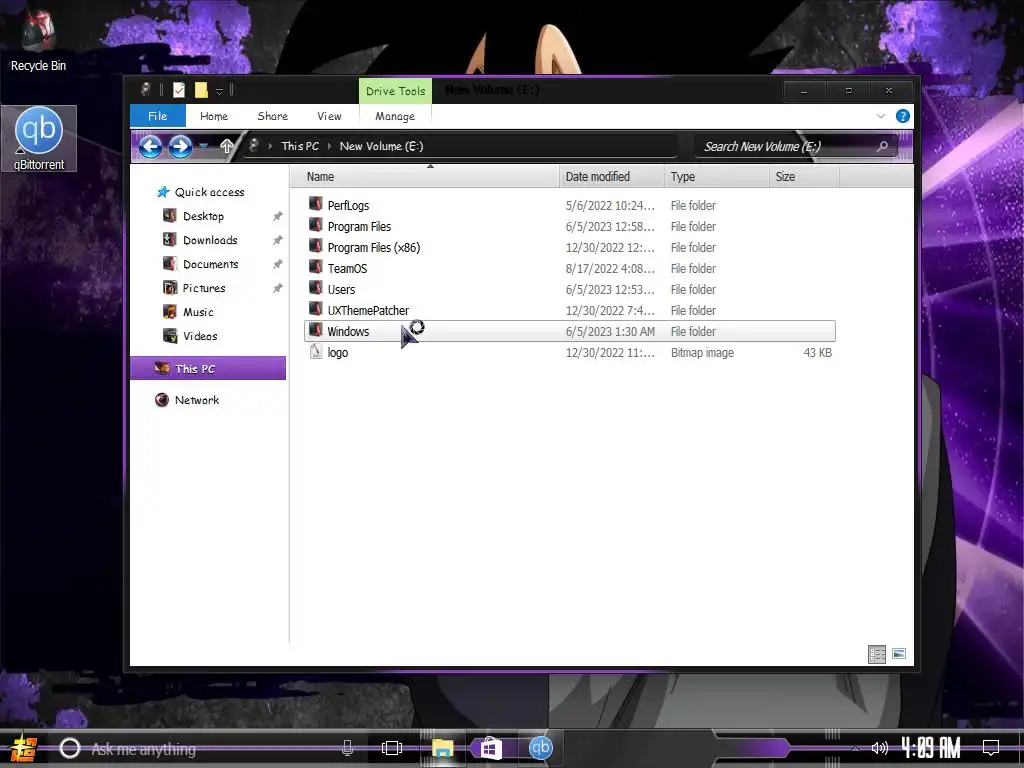Select the Drive Tools contextual tab
This screenshot has width=1024, height=768.
pyautogui.click(x=395, y=91)
